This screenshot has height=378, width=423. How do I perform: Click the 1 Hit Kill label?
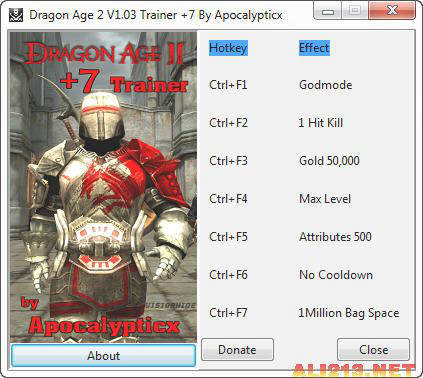coord(321,123)
